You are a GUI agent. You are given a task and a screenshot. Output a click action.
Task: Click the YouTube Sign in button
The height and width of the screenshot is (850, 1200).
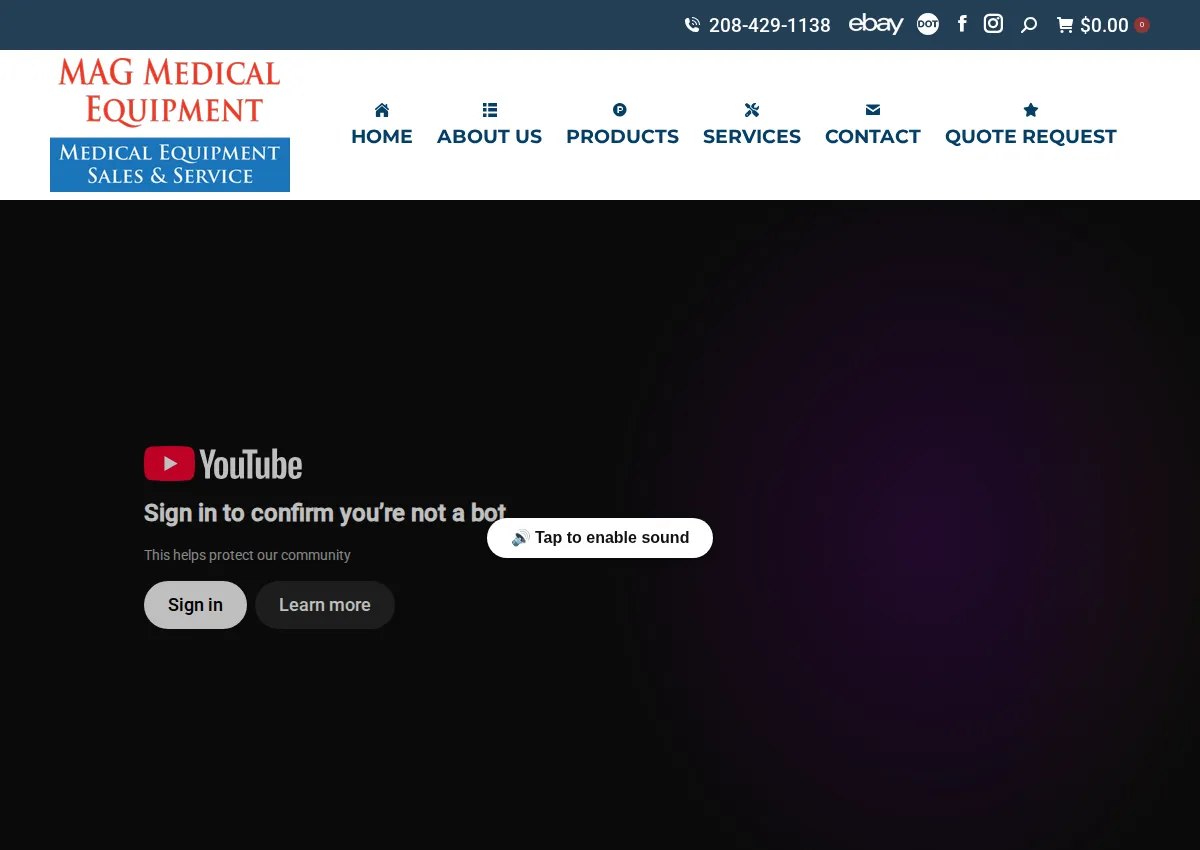(195, 605)
